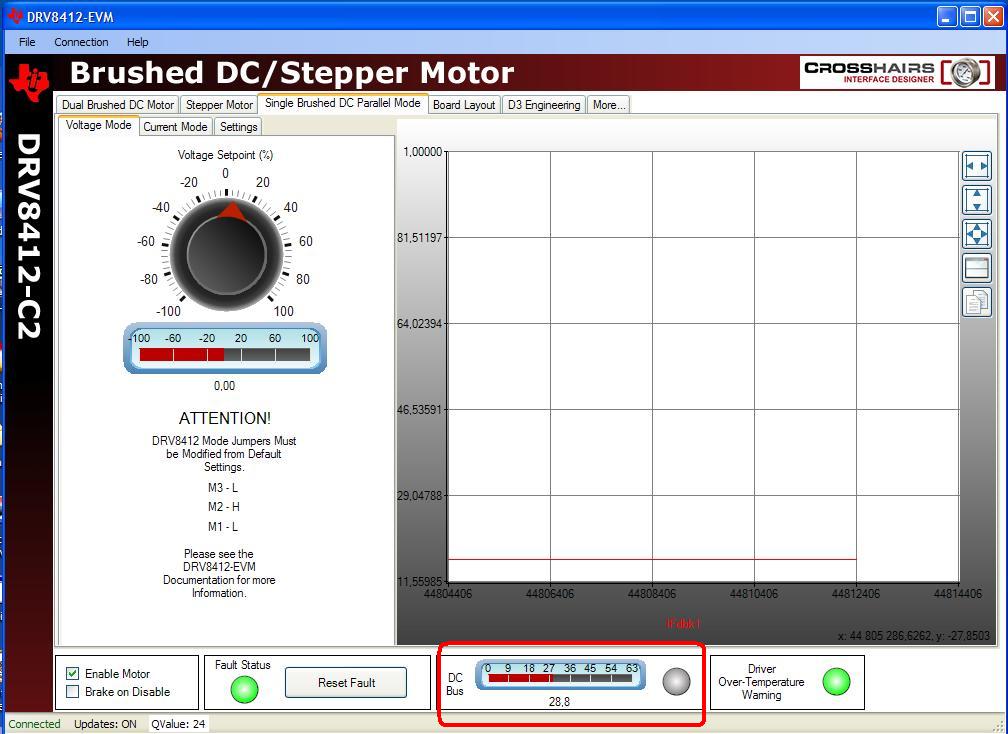Viewport: 1008px width, 734px height.
Task: Click the Driver Over-Temperature Warning label
Action: 761,682
